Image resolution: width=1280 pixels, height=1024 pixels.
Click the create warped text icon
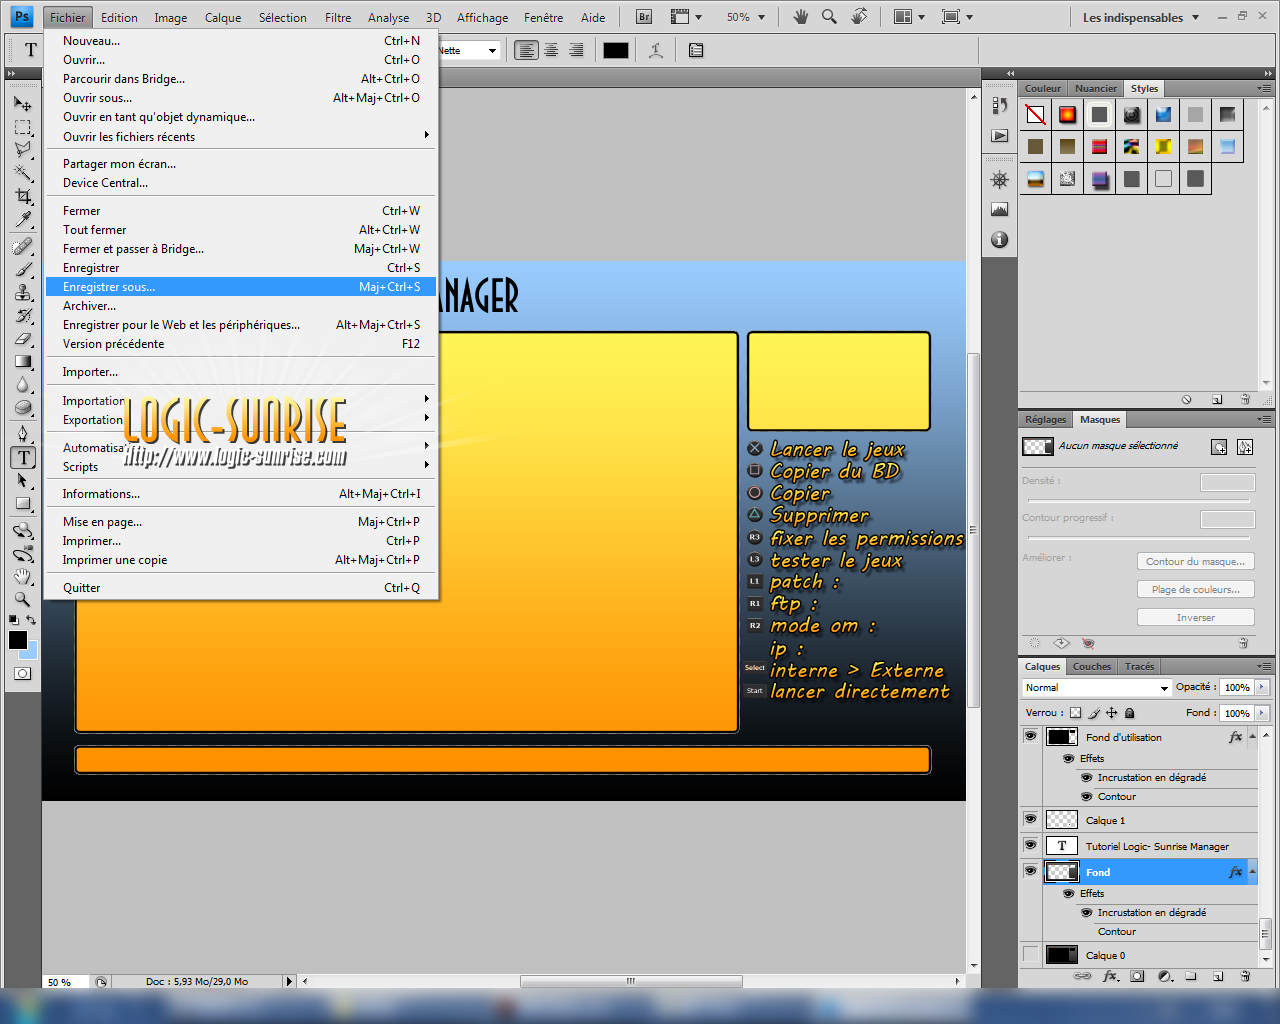click(656, 51)
